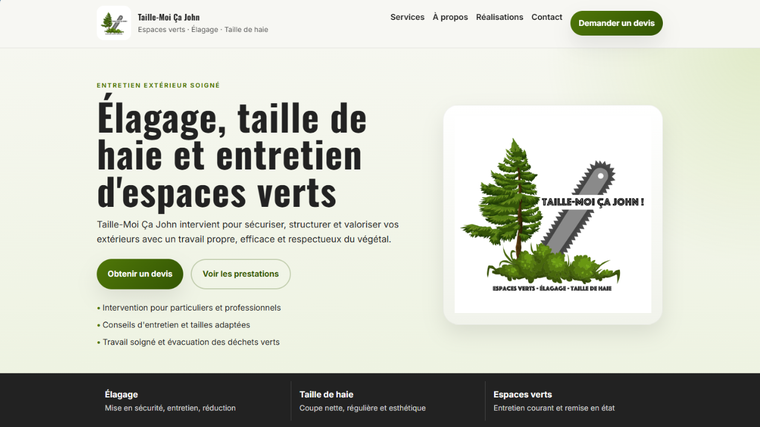Select Contact in the navigation bar
This screenshot has height=427, width=760.
tap(547, 17)
